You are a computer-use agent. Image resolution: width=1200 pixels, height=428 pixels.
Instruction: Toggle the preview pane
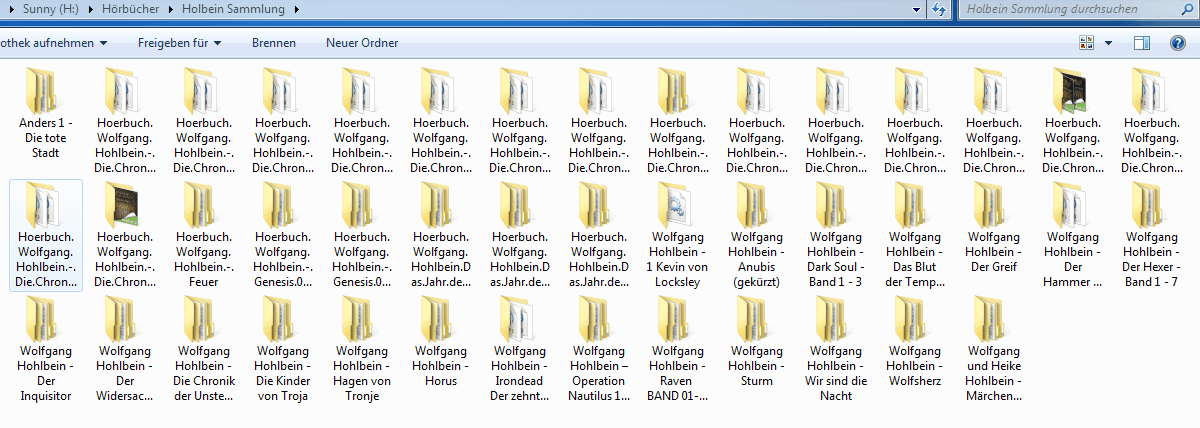click(x=1143, y=43)
